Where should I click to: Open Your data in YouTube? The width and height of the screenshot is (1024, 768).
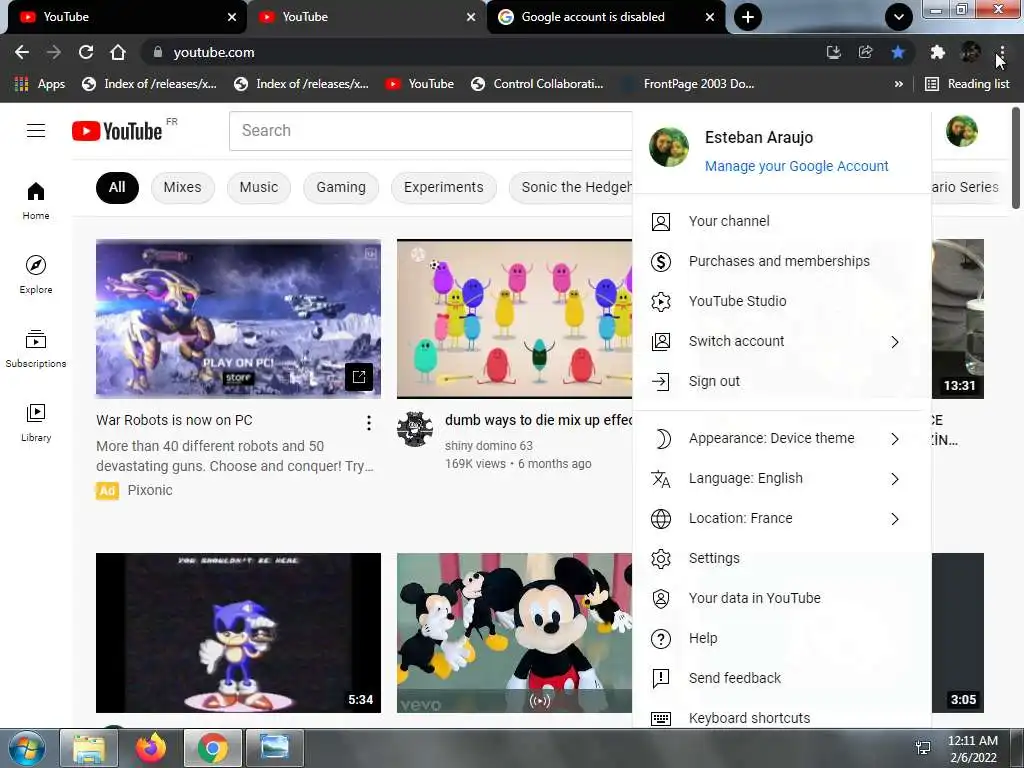[782, 598]
